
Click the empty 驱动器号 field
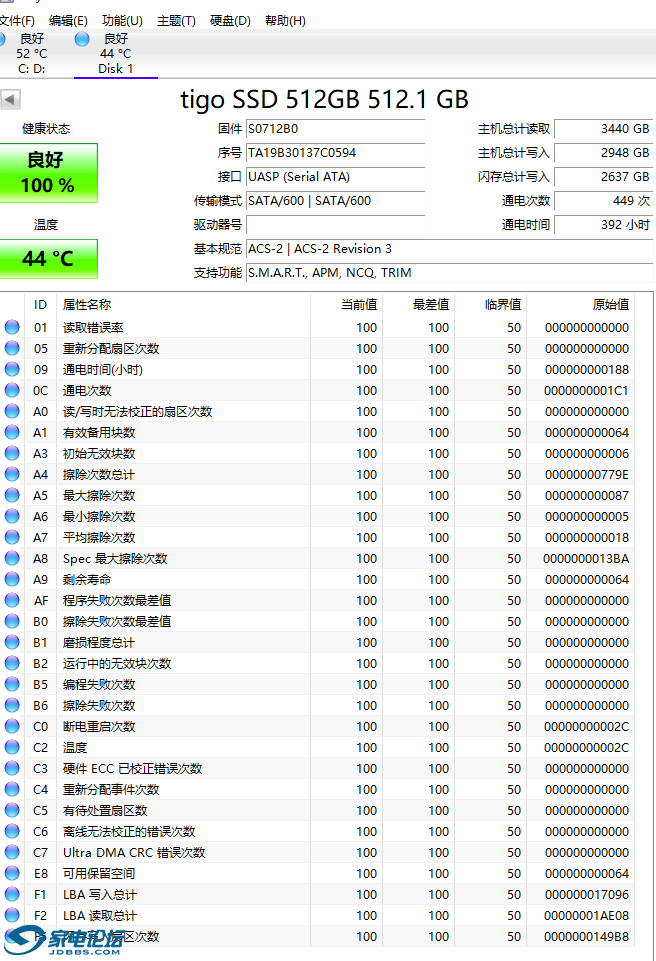click(x=335, y=224)
